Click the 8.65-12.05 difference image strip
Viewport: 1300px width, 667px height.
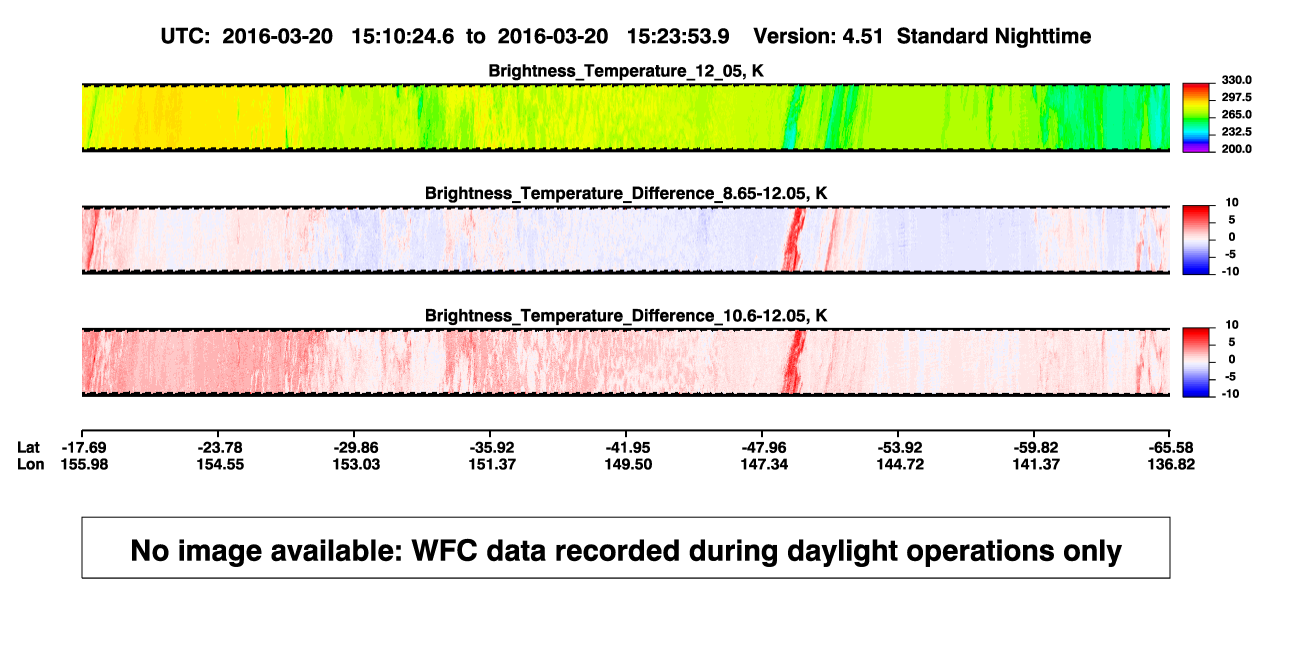625,240
